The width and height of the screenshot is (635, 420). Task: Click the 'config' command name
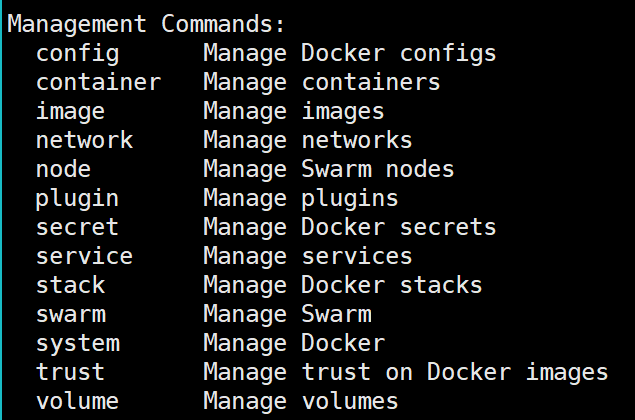(77, 53)
